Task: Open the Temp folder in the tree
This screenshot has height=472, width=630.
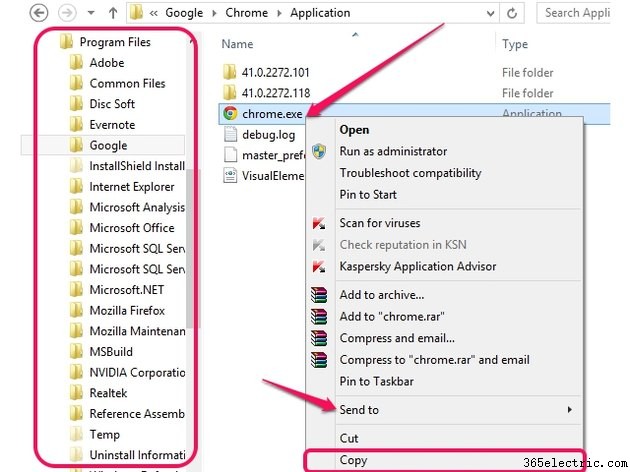Action: coord(104,435)
